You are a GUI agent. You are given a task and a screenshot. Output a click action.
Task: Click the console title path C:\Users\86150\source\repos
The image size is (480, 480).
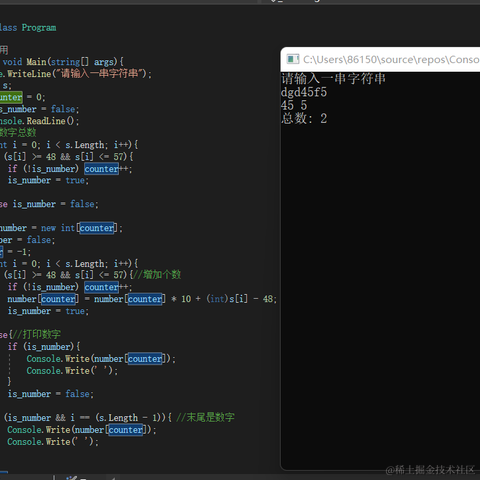[375, 60]
